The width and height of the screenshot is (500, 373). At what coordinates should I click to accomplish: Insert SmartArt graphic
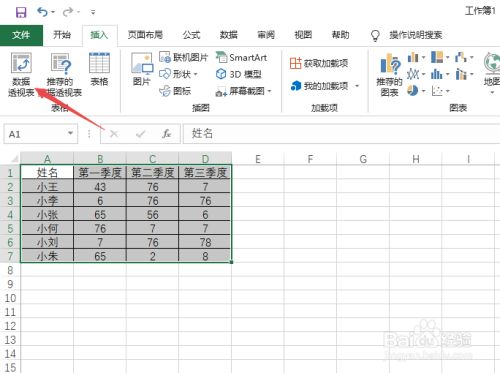241,57
